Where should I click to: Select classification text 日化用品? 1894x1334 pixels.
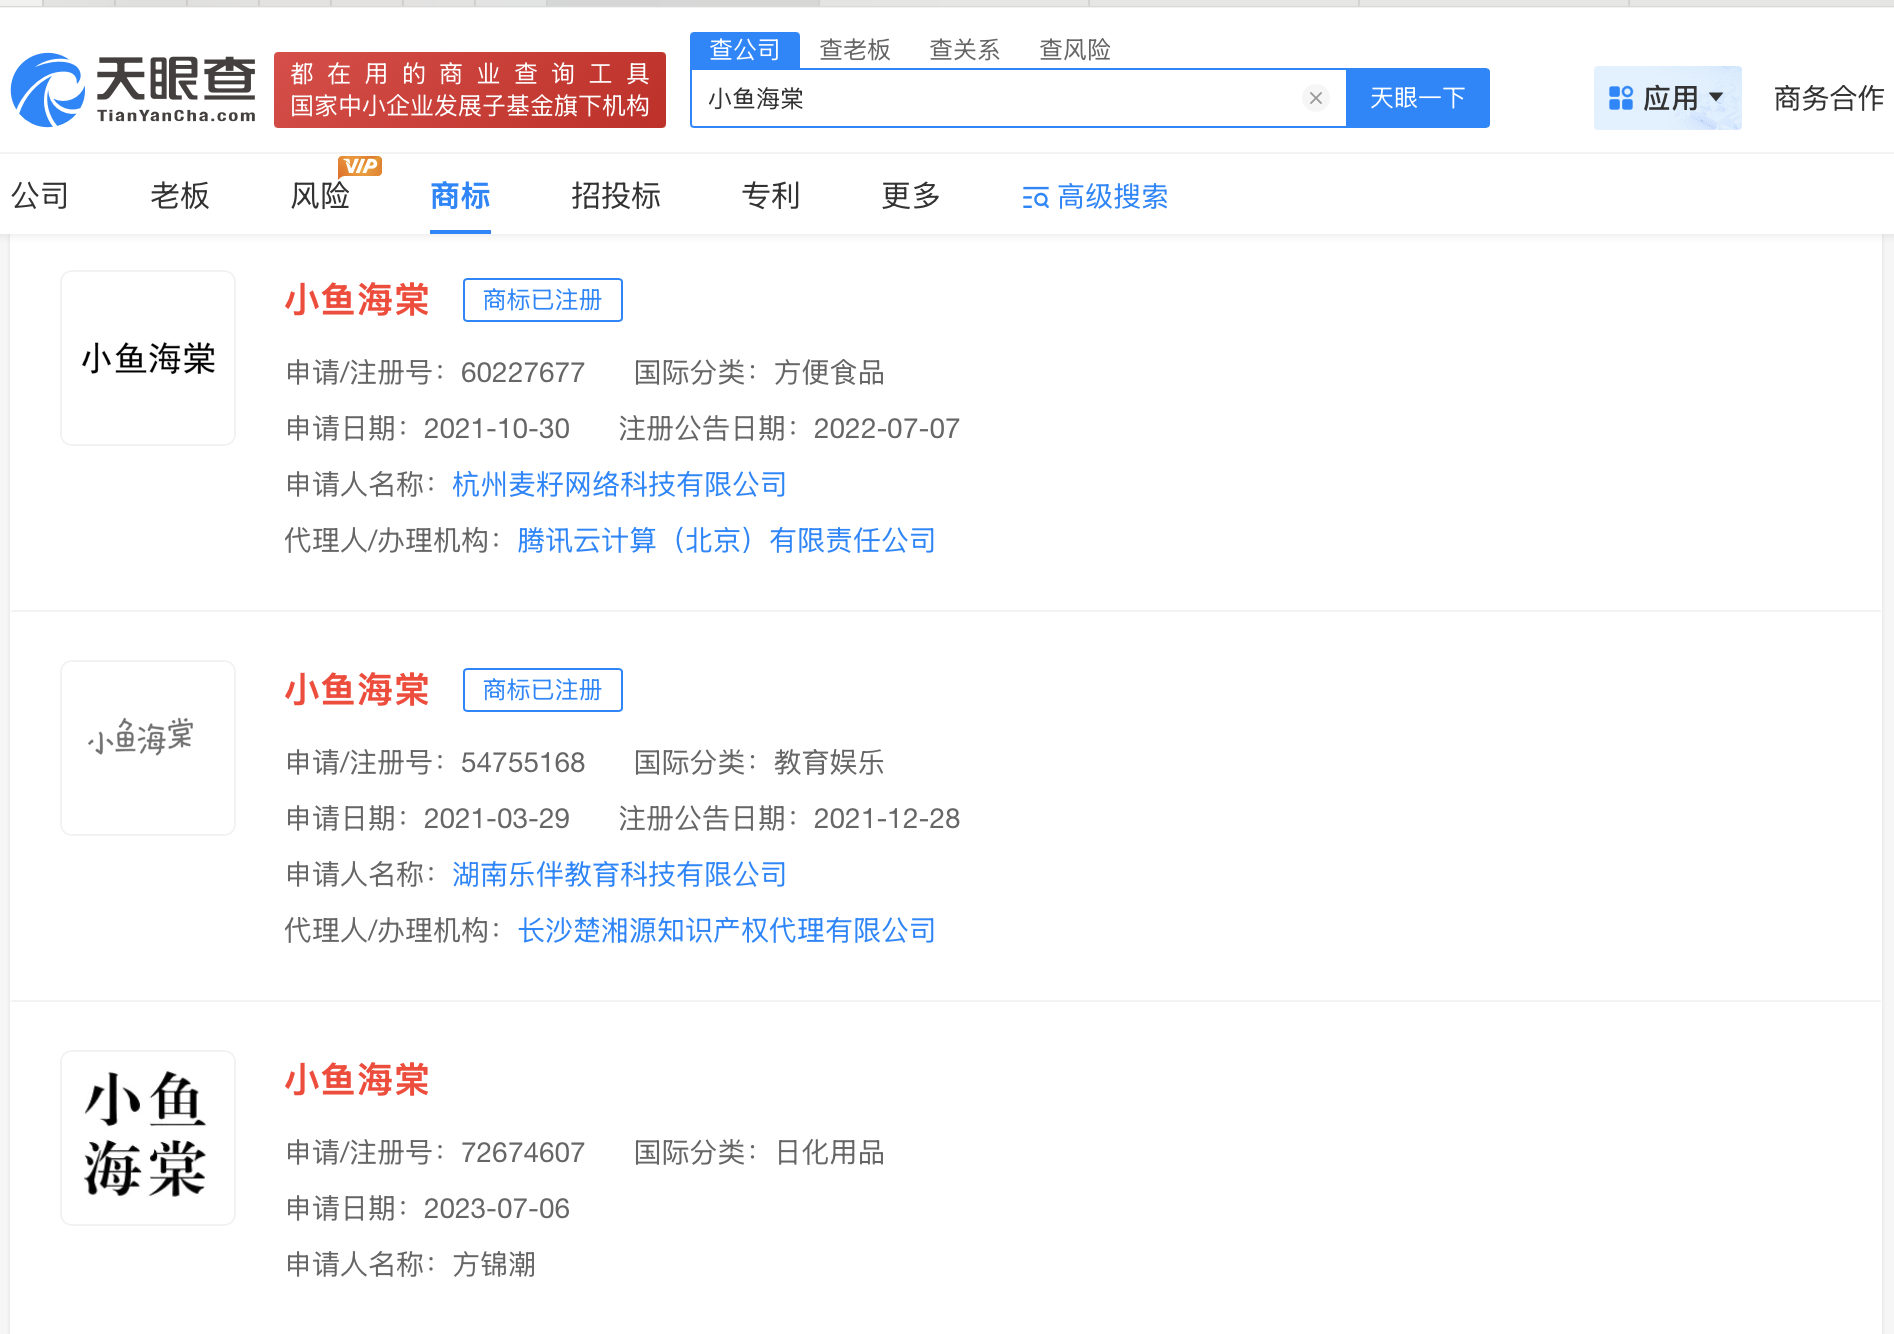click(x=829, y=1153)
